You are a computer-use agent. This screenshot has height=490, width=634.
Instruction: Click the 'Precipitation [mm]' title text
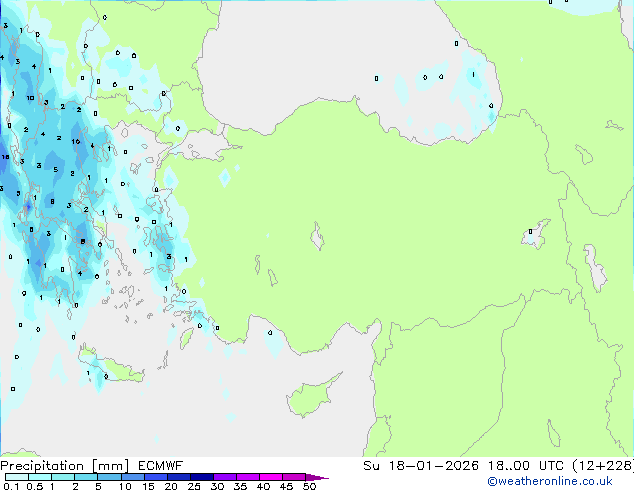point(65,466)
